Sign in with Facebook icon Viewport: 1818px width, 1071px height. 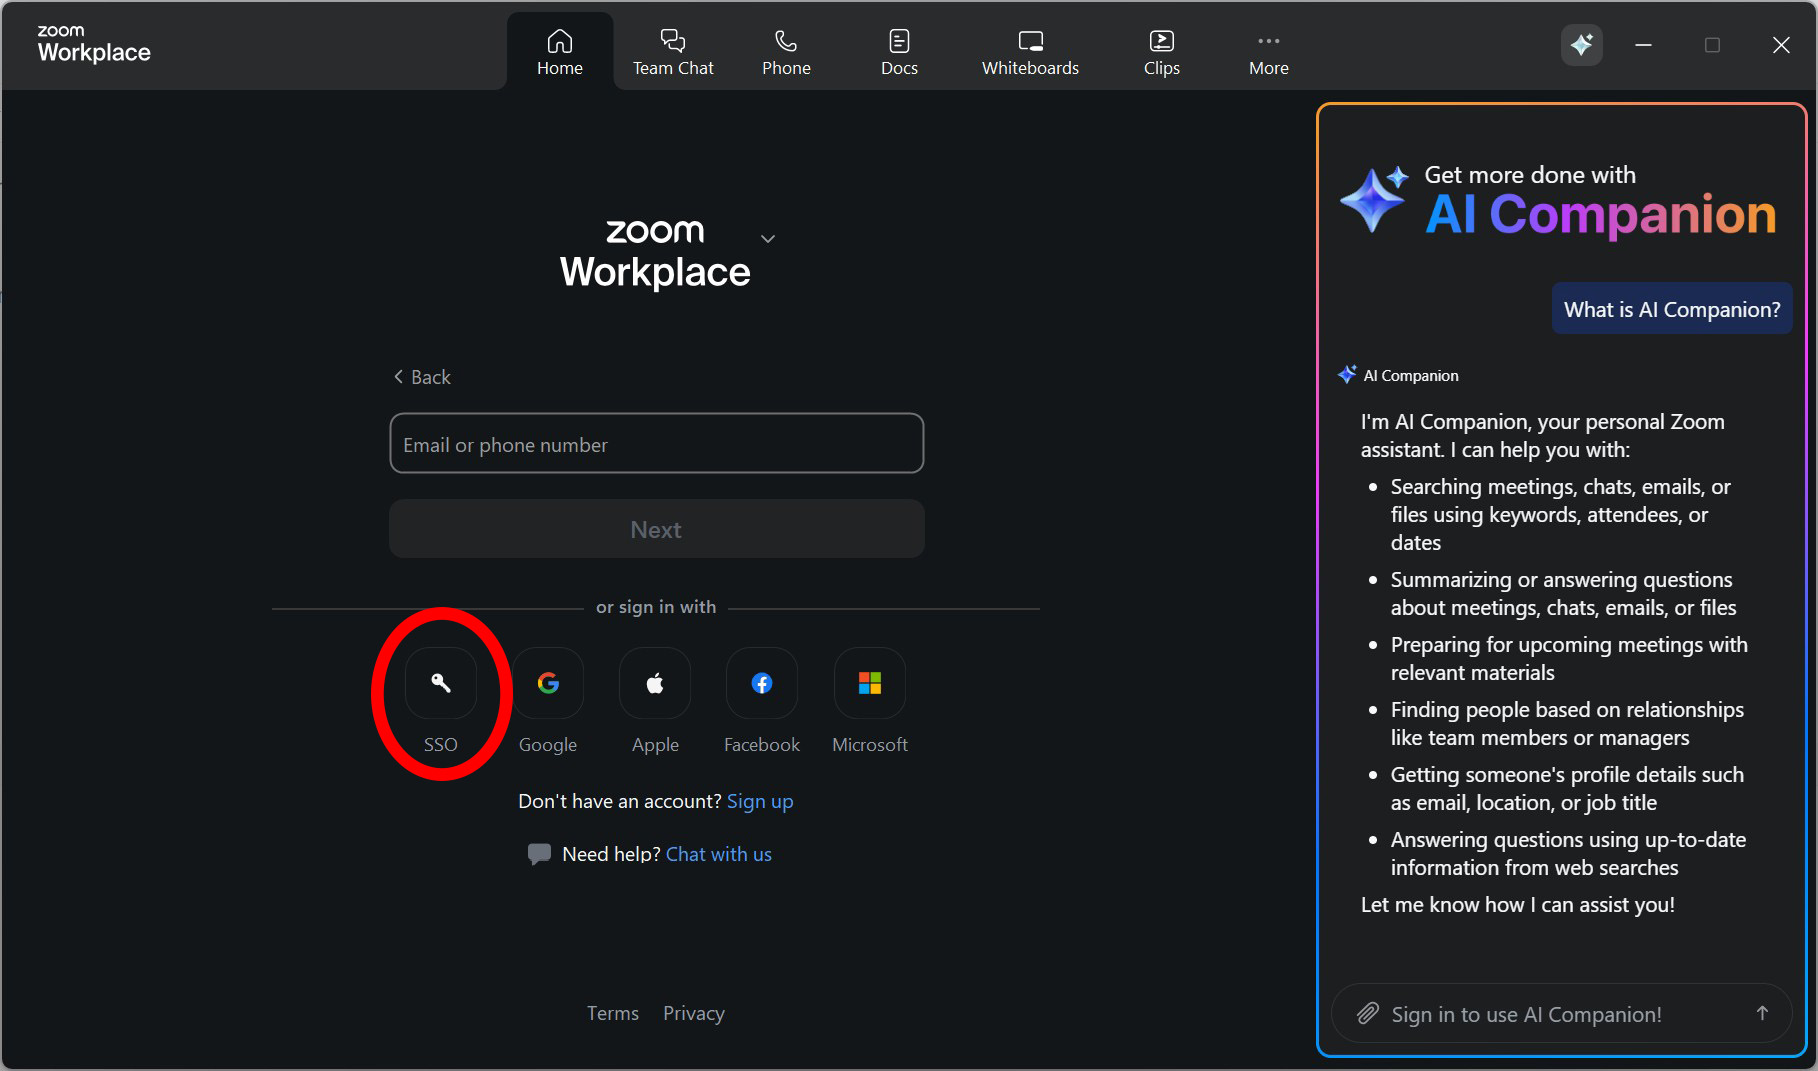[x=762, y=683]
